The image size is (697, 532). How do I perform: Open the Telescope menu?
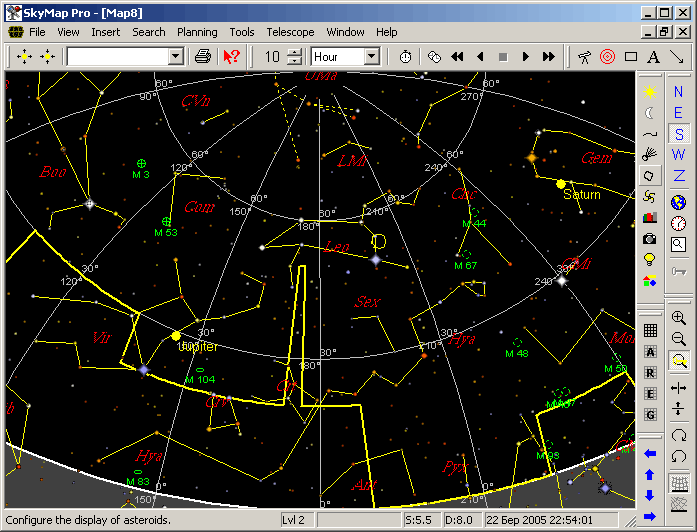click(290, 32)
